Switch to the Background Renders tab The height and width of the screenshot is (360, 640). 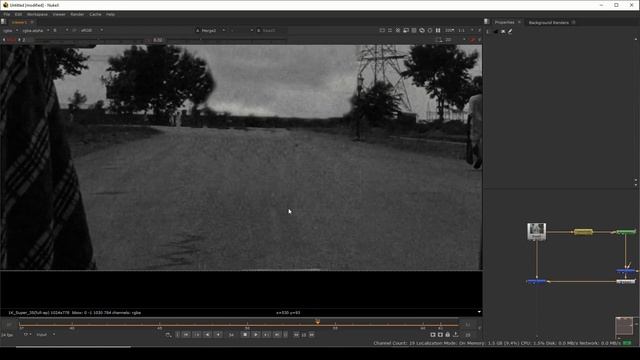pos(549,22)
